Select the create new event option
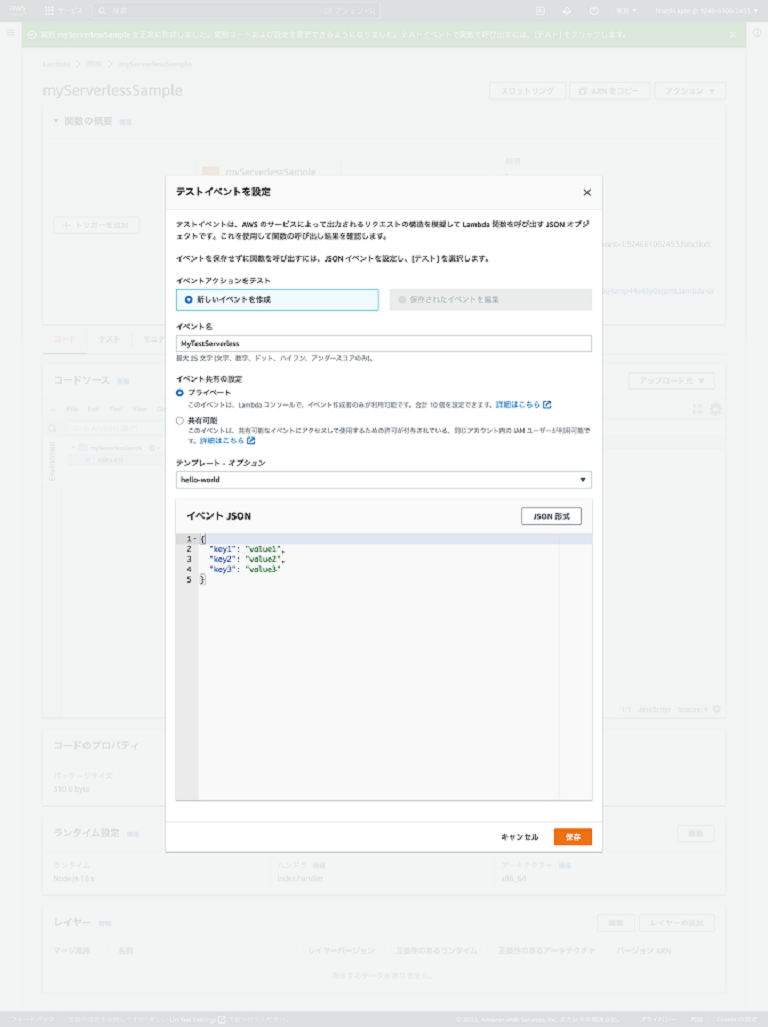This screenshot has width=768, height=1027. click(277, 300)
